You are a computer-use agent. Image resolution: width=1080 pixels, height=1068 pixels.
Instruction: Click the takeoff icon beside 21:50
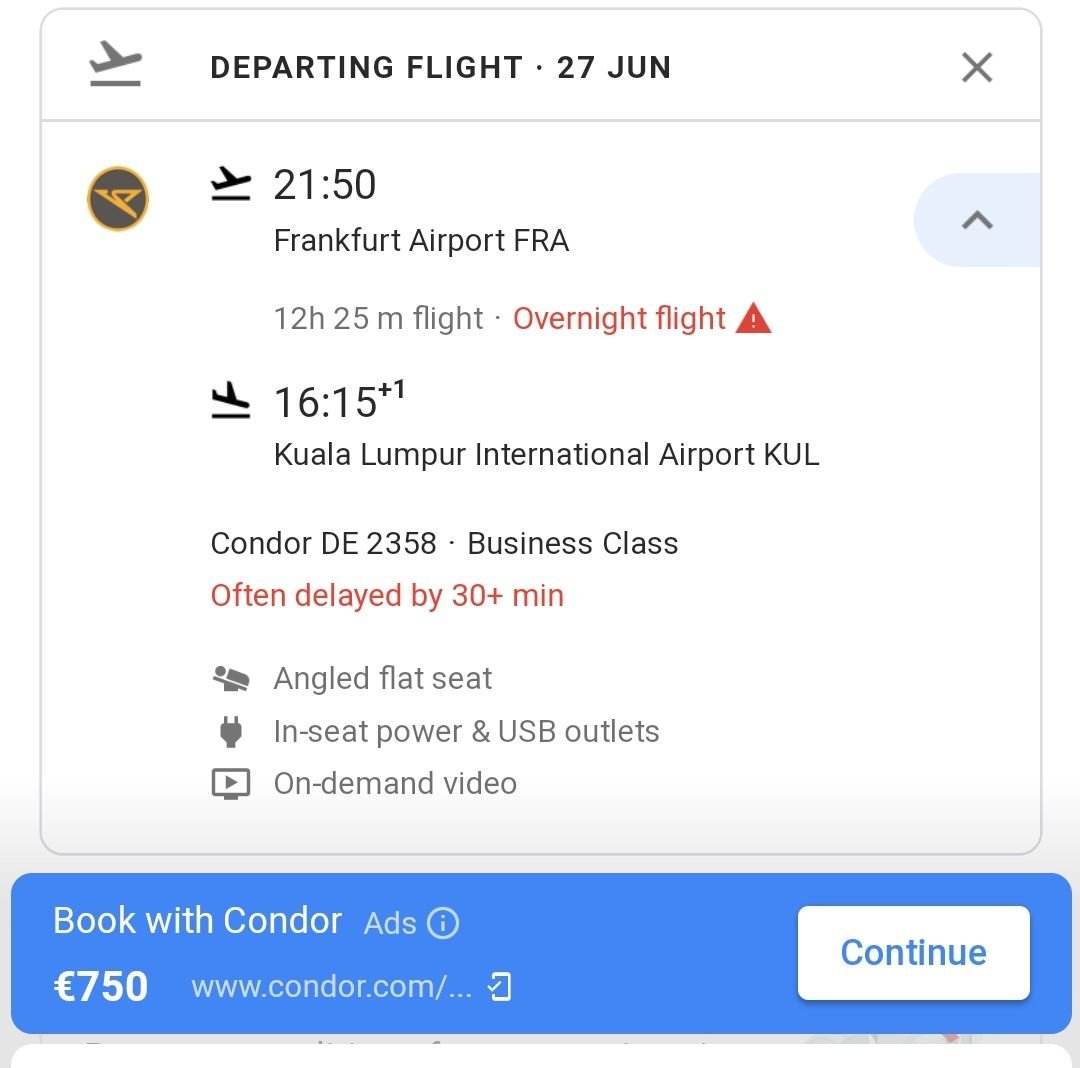231,183
